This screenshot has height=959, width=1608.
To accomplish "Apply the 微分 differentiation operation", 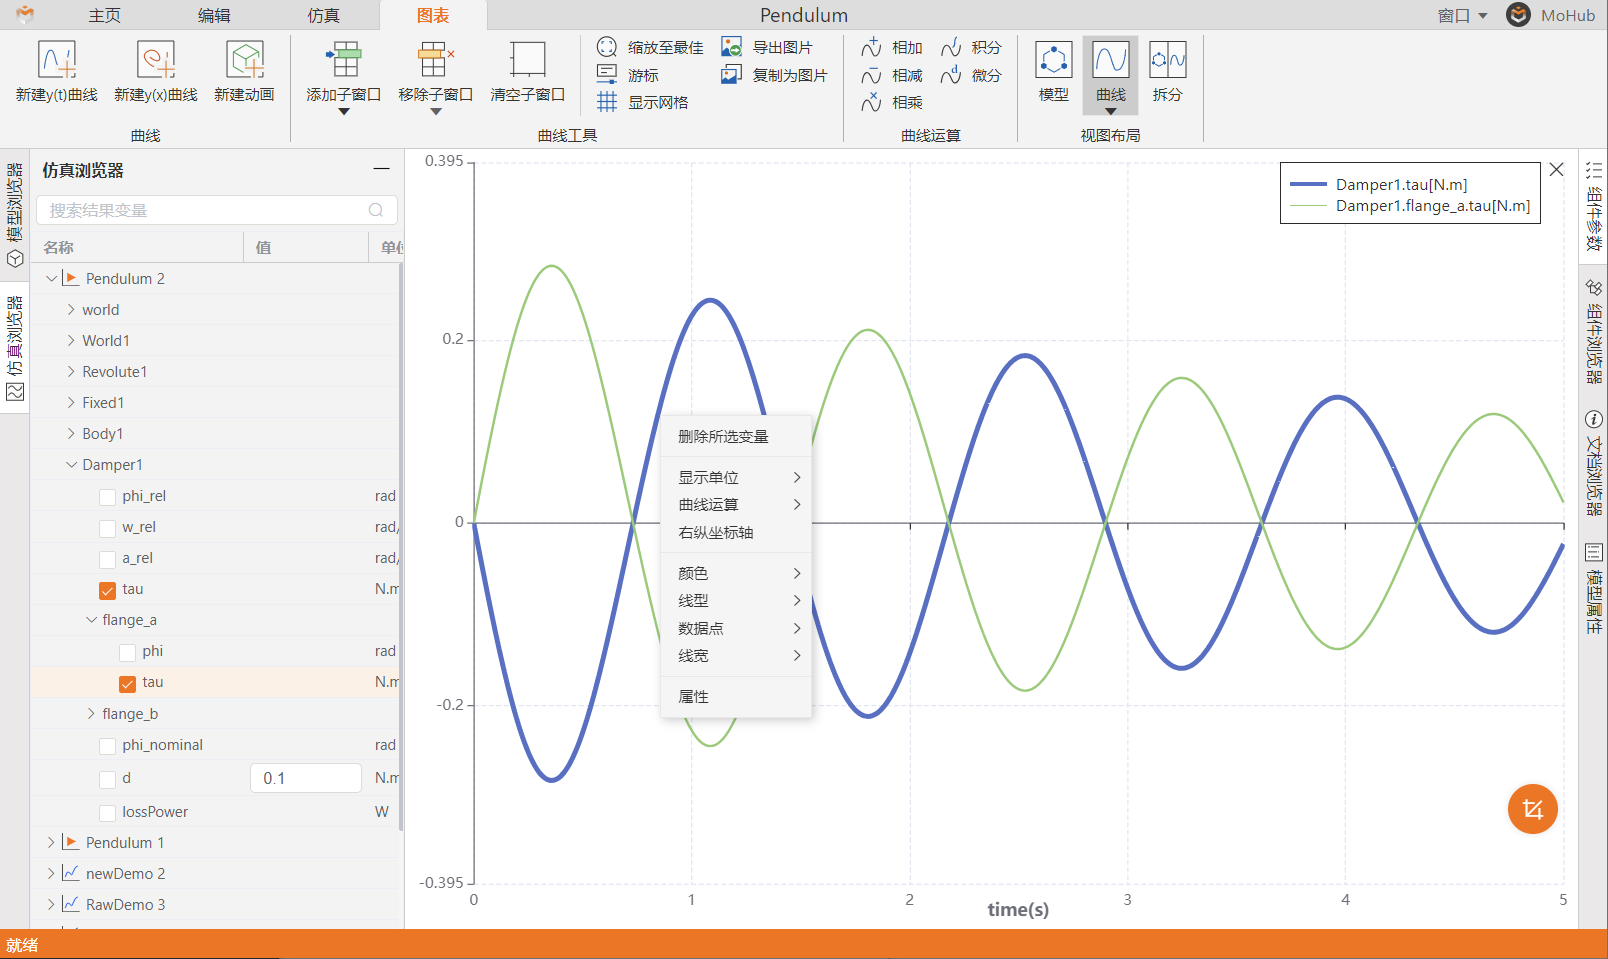I will (x=971, y=75).
